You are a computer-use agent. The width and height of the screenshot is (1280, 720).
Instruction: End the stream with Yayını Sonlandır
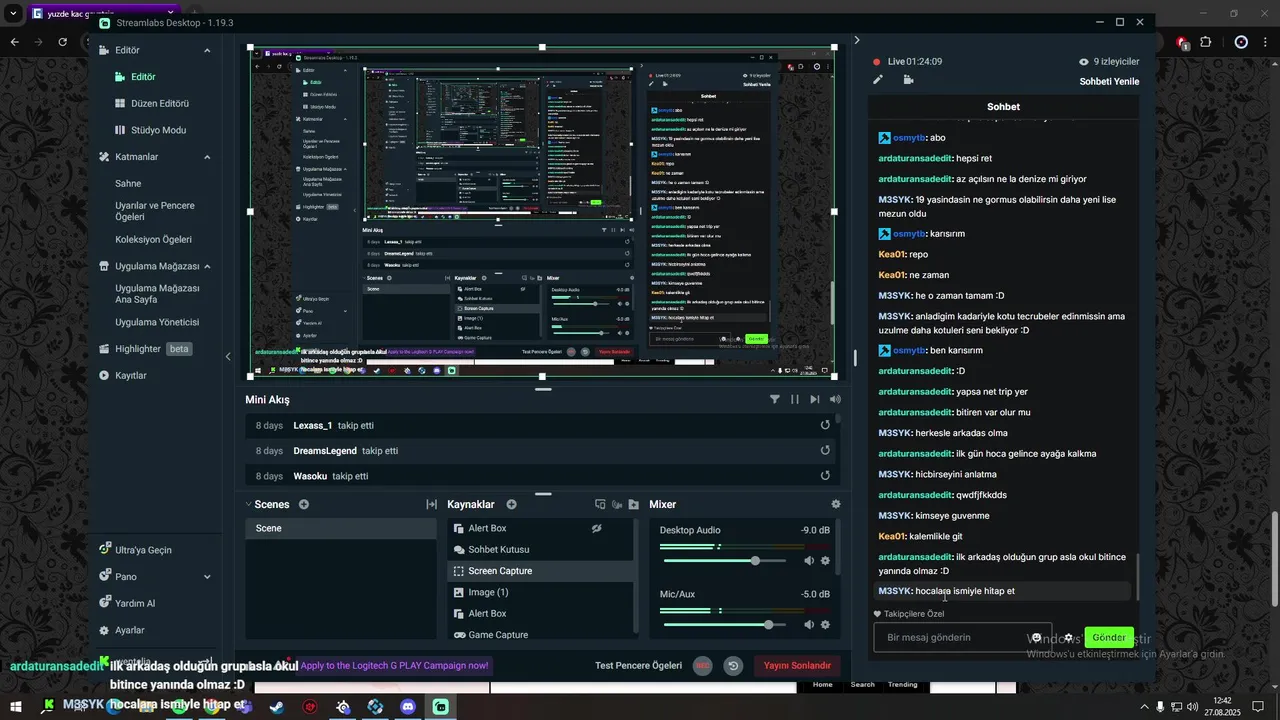pyautogui.click(x=797, y=666)
